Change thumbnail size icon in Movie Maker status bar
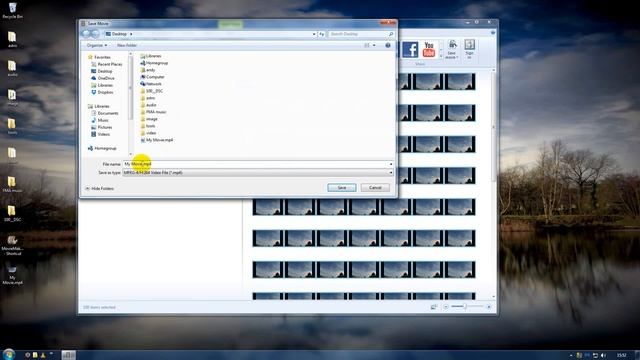This screenshot has height=360, width=640. (x=433, y=307)
